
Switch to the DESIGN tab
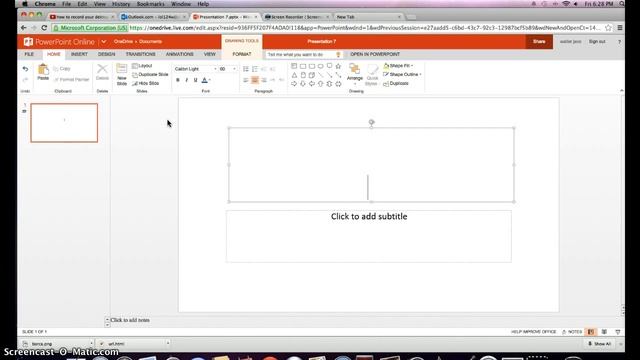[x=107, y=54]
